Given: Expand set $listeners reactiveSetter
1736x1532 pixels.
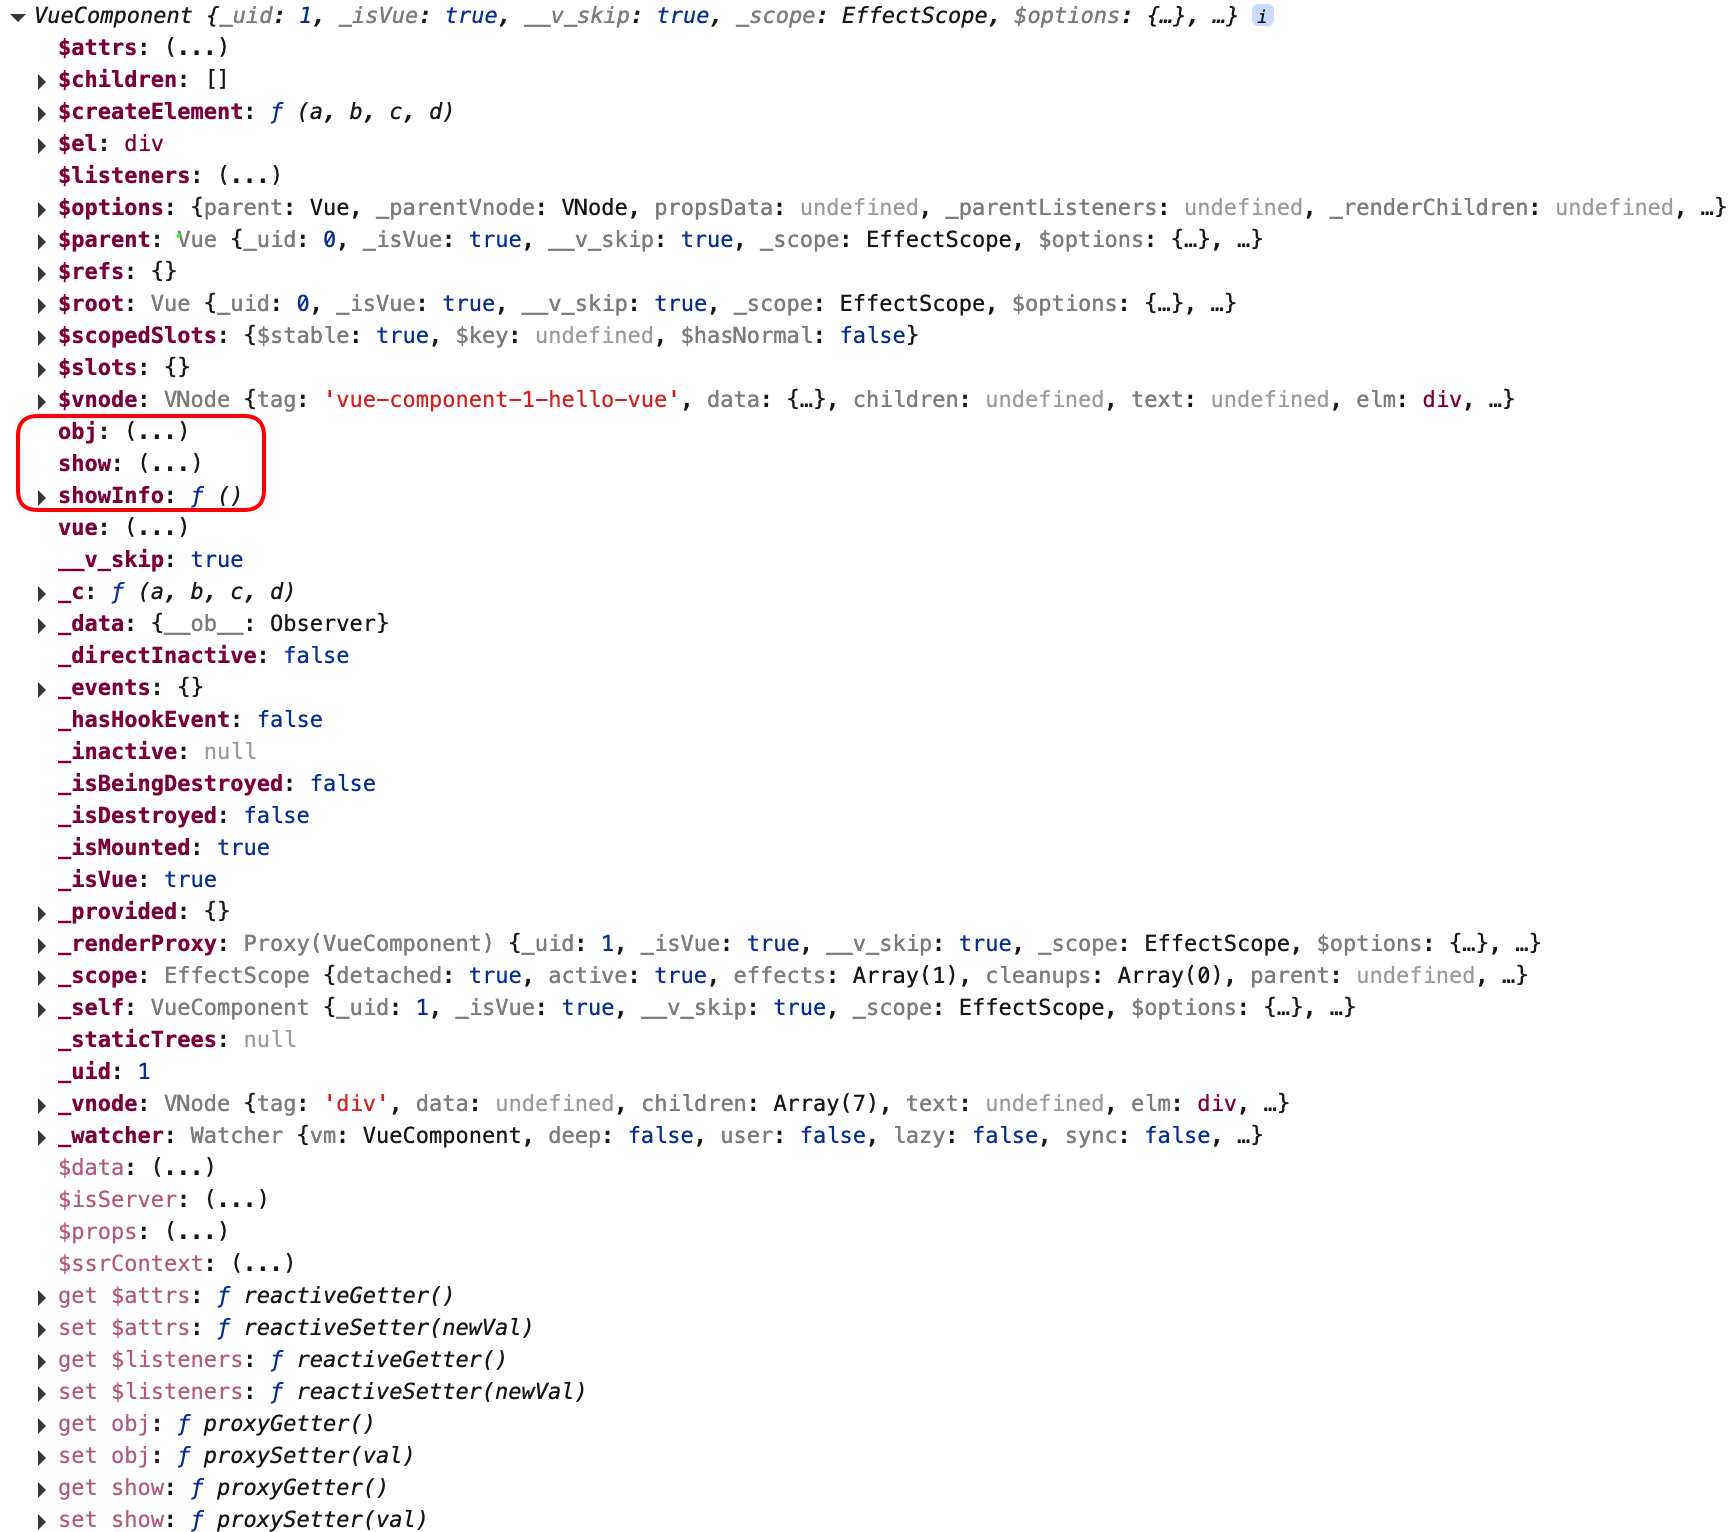Looking at the screenshot, I should tap(41, 1393).
